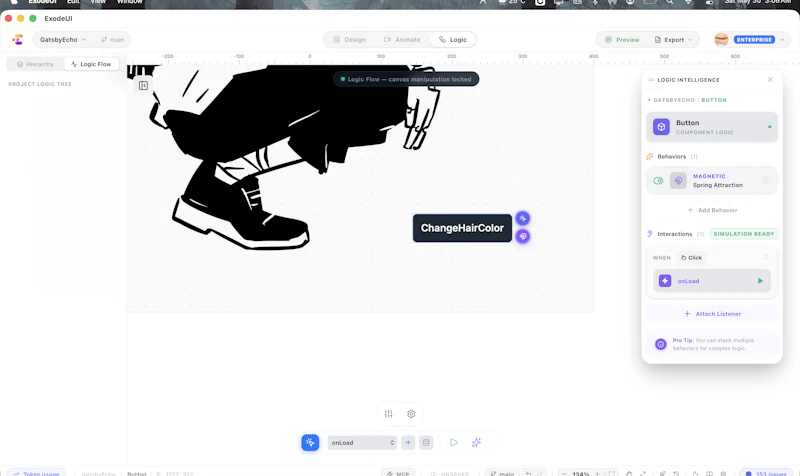Click Attach Listener
The width and height of the screenshot is (800, 476).
(712, 314)
